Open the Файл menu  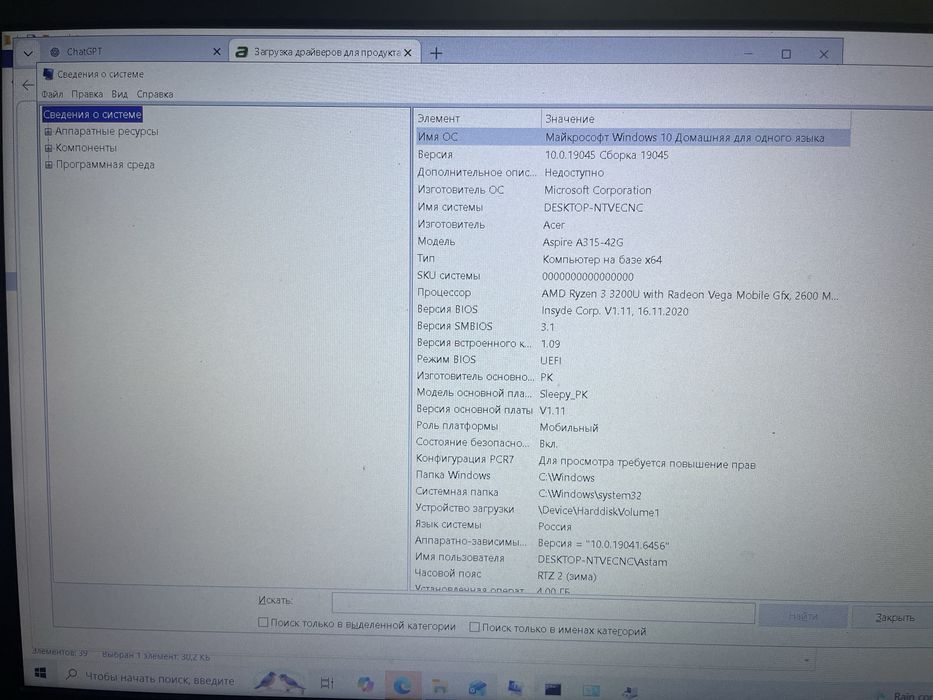click(52, 94)
